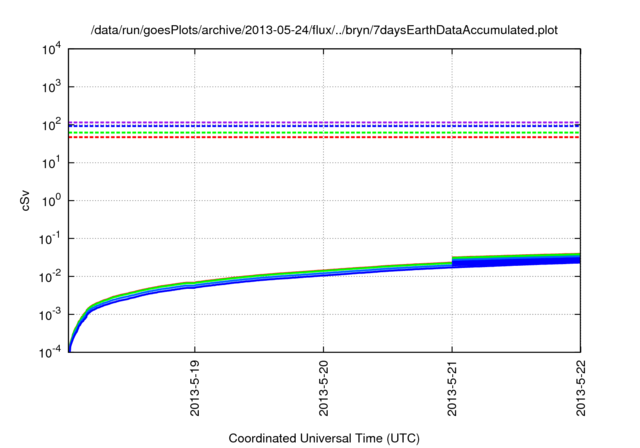Viewport: 640px width, 448px height.
Task: Click the 10^-1 y-axis tick label
Action: coord(50,239)
